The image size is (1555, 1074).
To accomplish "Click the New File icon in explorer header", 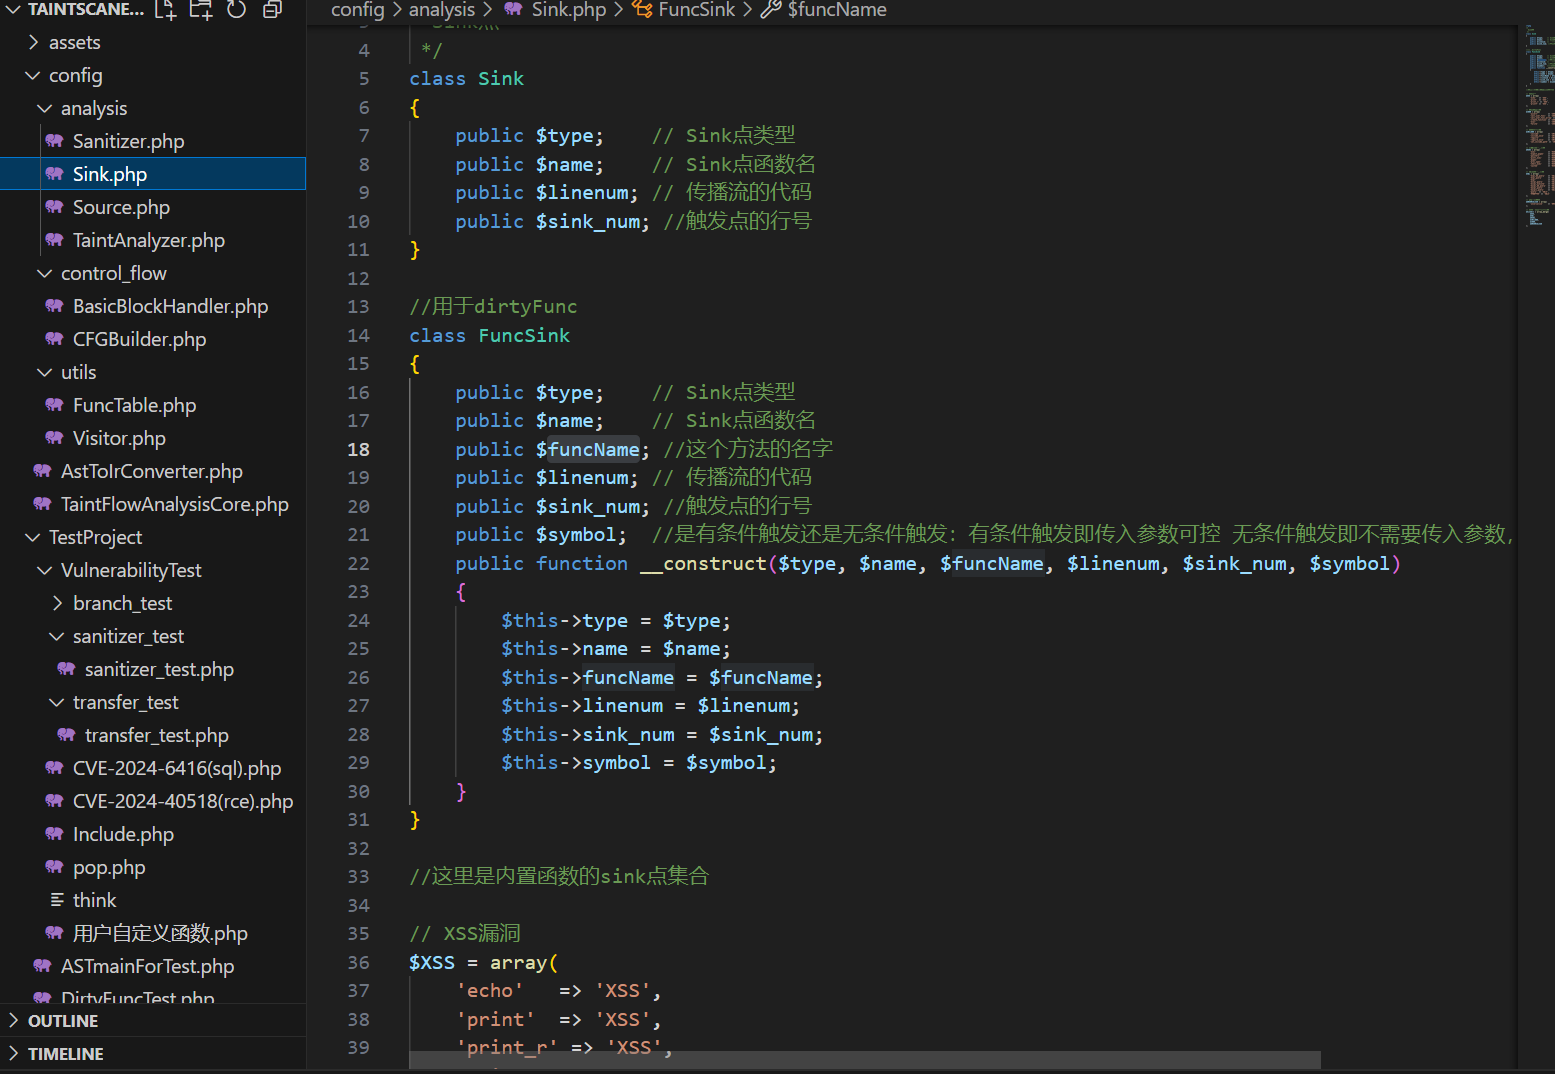I will [166, 10].
